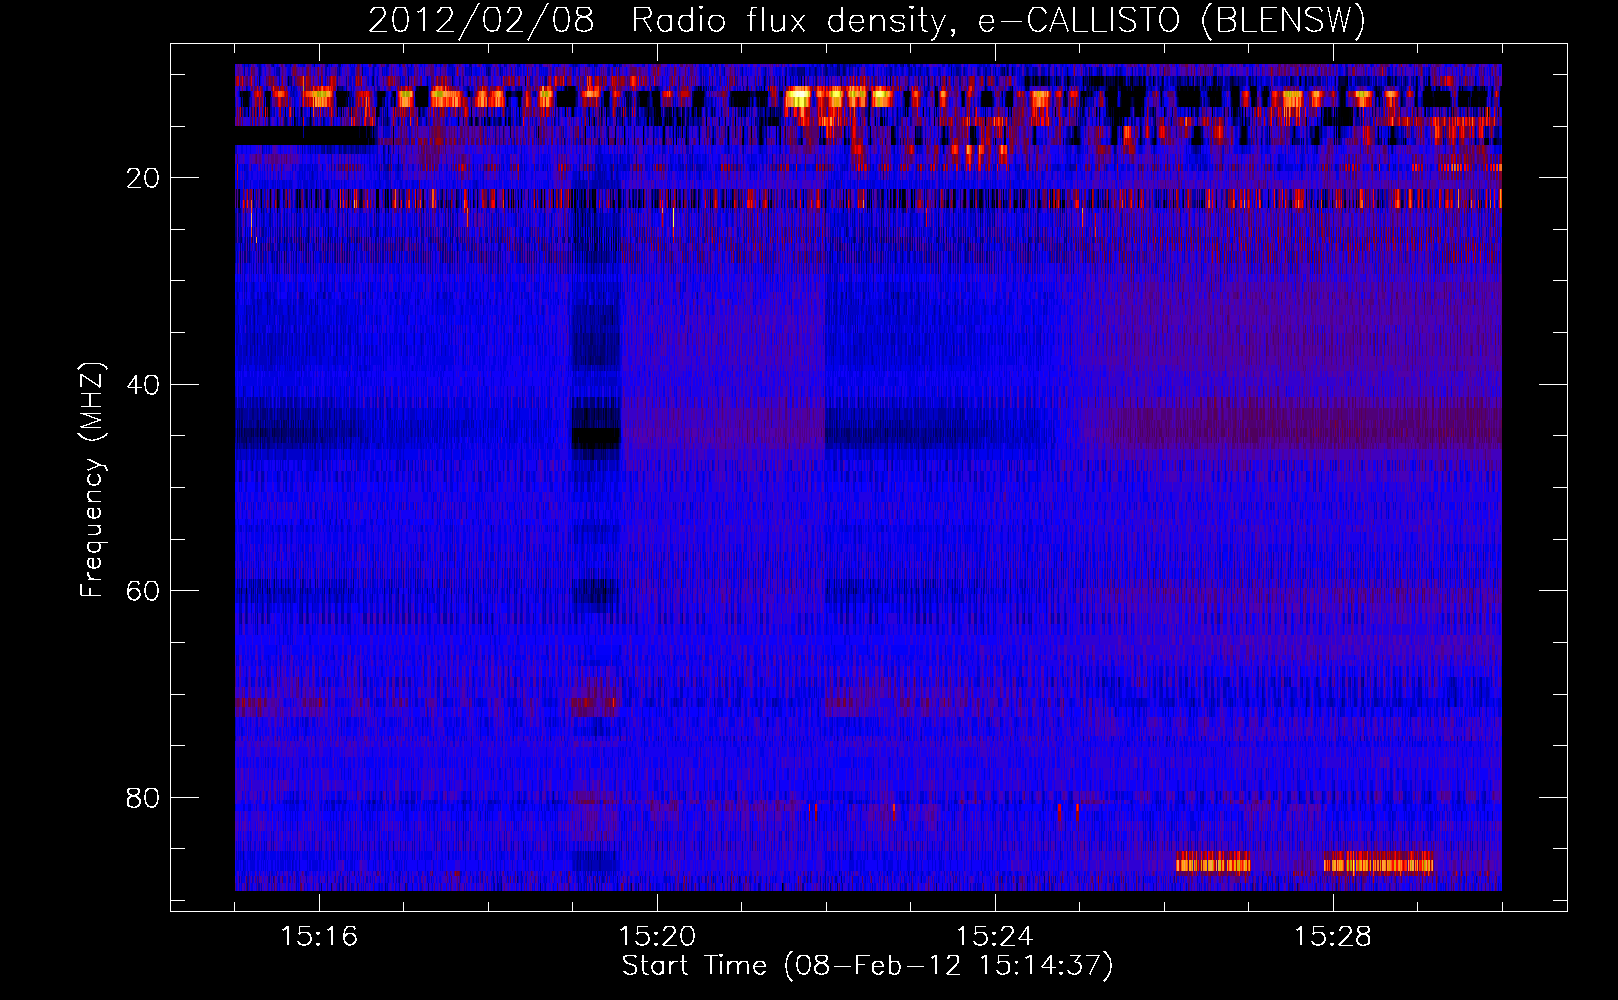
Task: Click the 80 MHz frequency tick label
Action: pos(144,798)
